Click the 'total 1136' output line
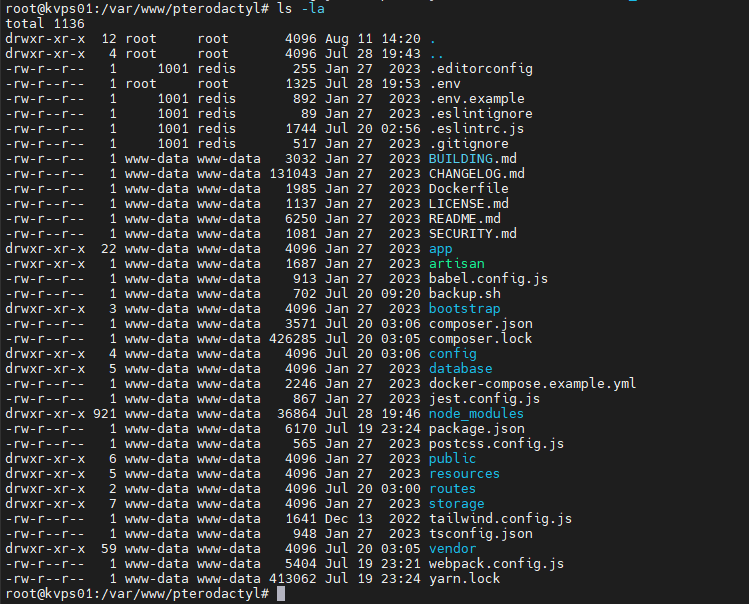This screenshot has width=749, height=604. coord(45,24)
